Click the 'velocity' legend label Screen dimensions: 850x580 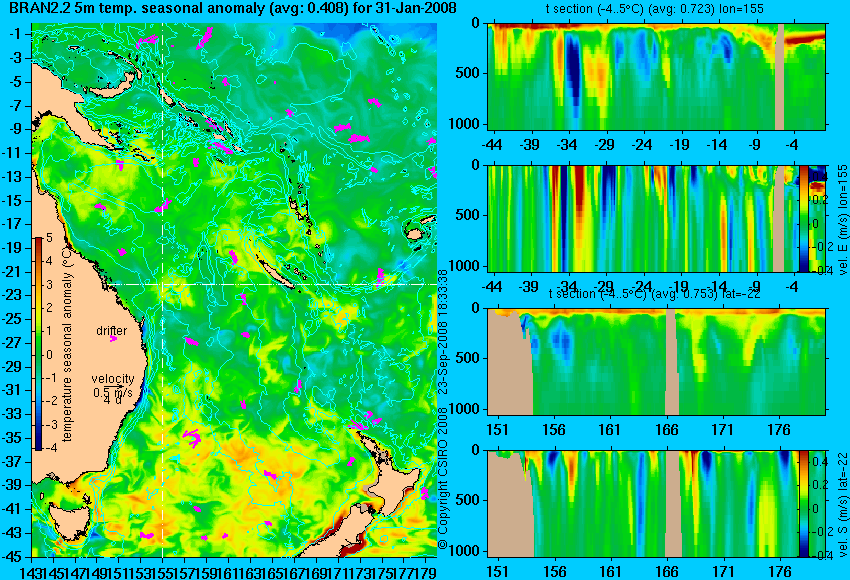coord(113,378)
